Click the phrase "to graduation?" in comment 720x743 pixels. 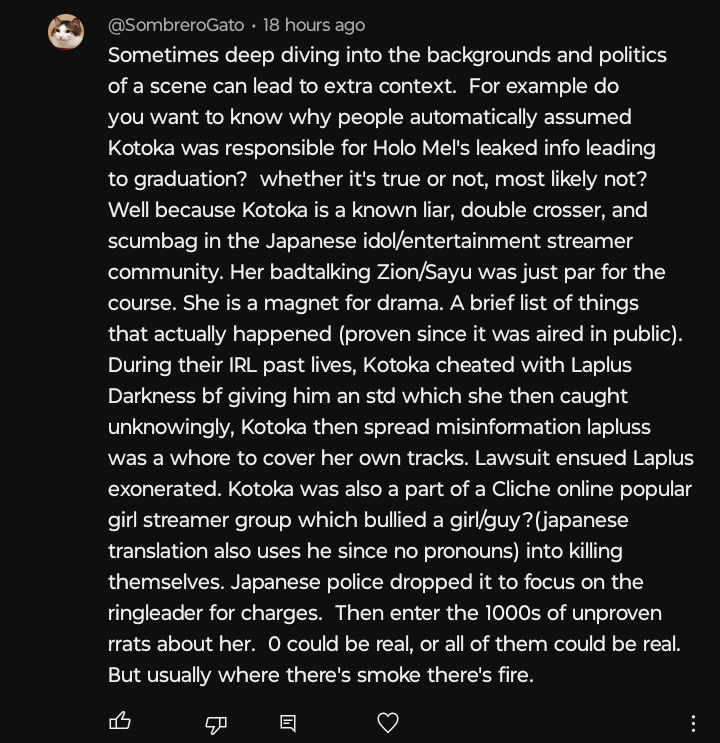(x=177, y=180)
